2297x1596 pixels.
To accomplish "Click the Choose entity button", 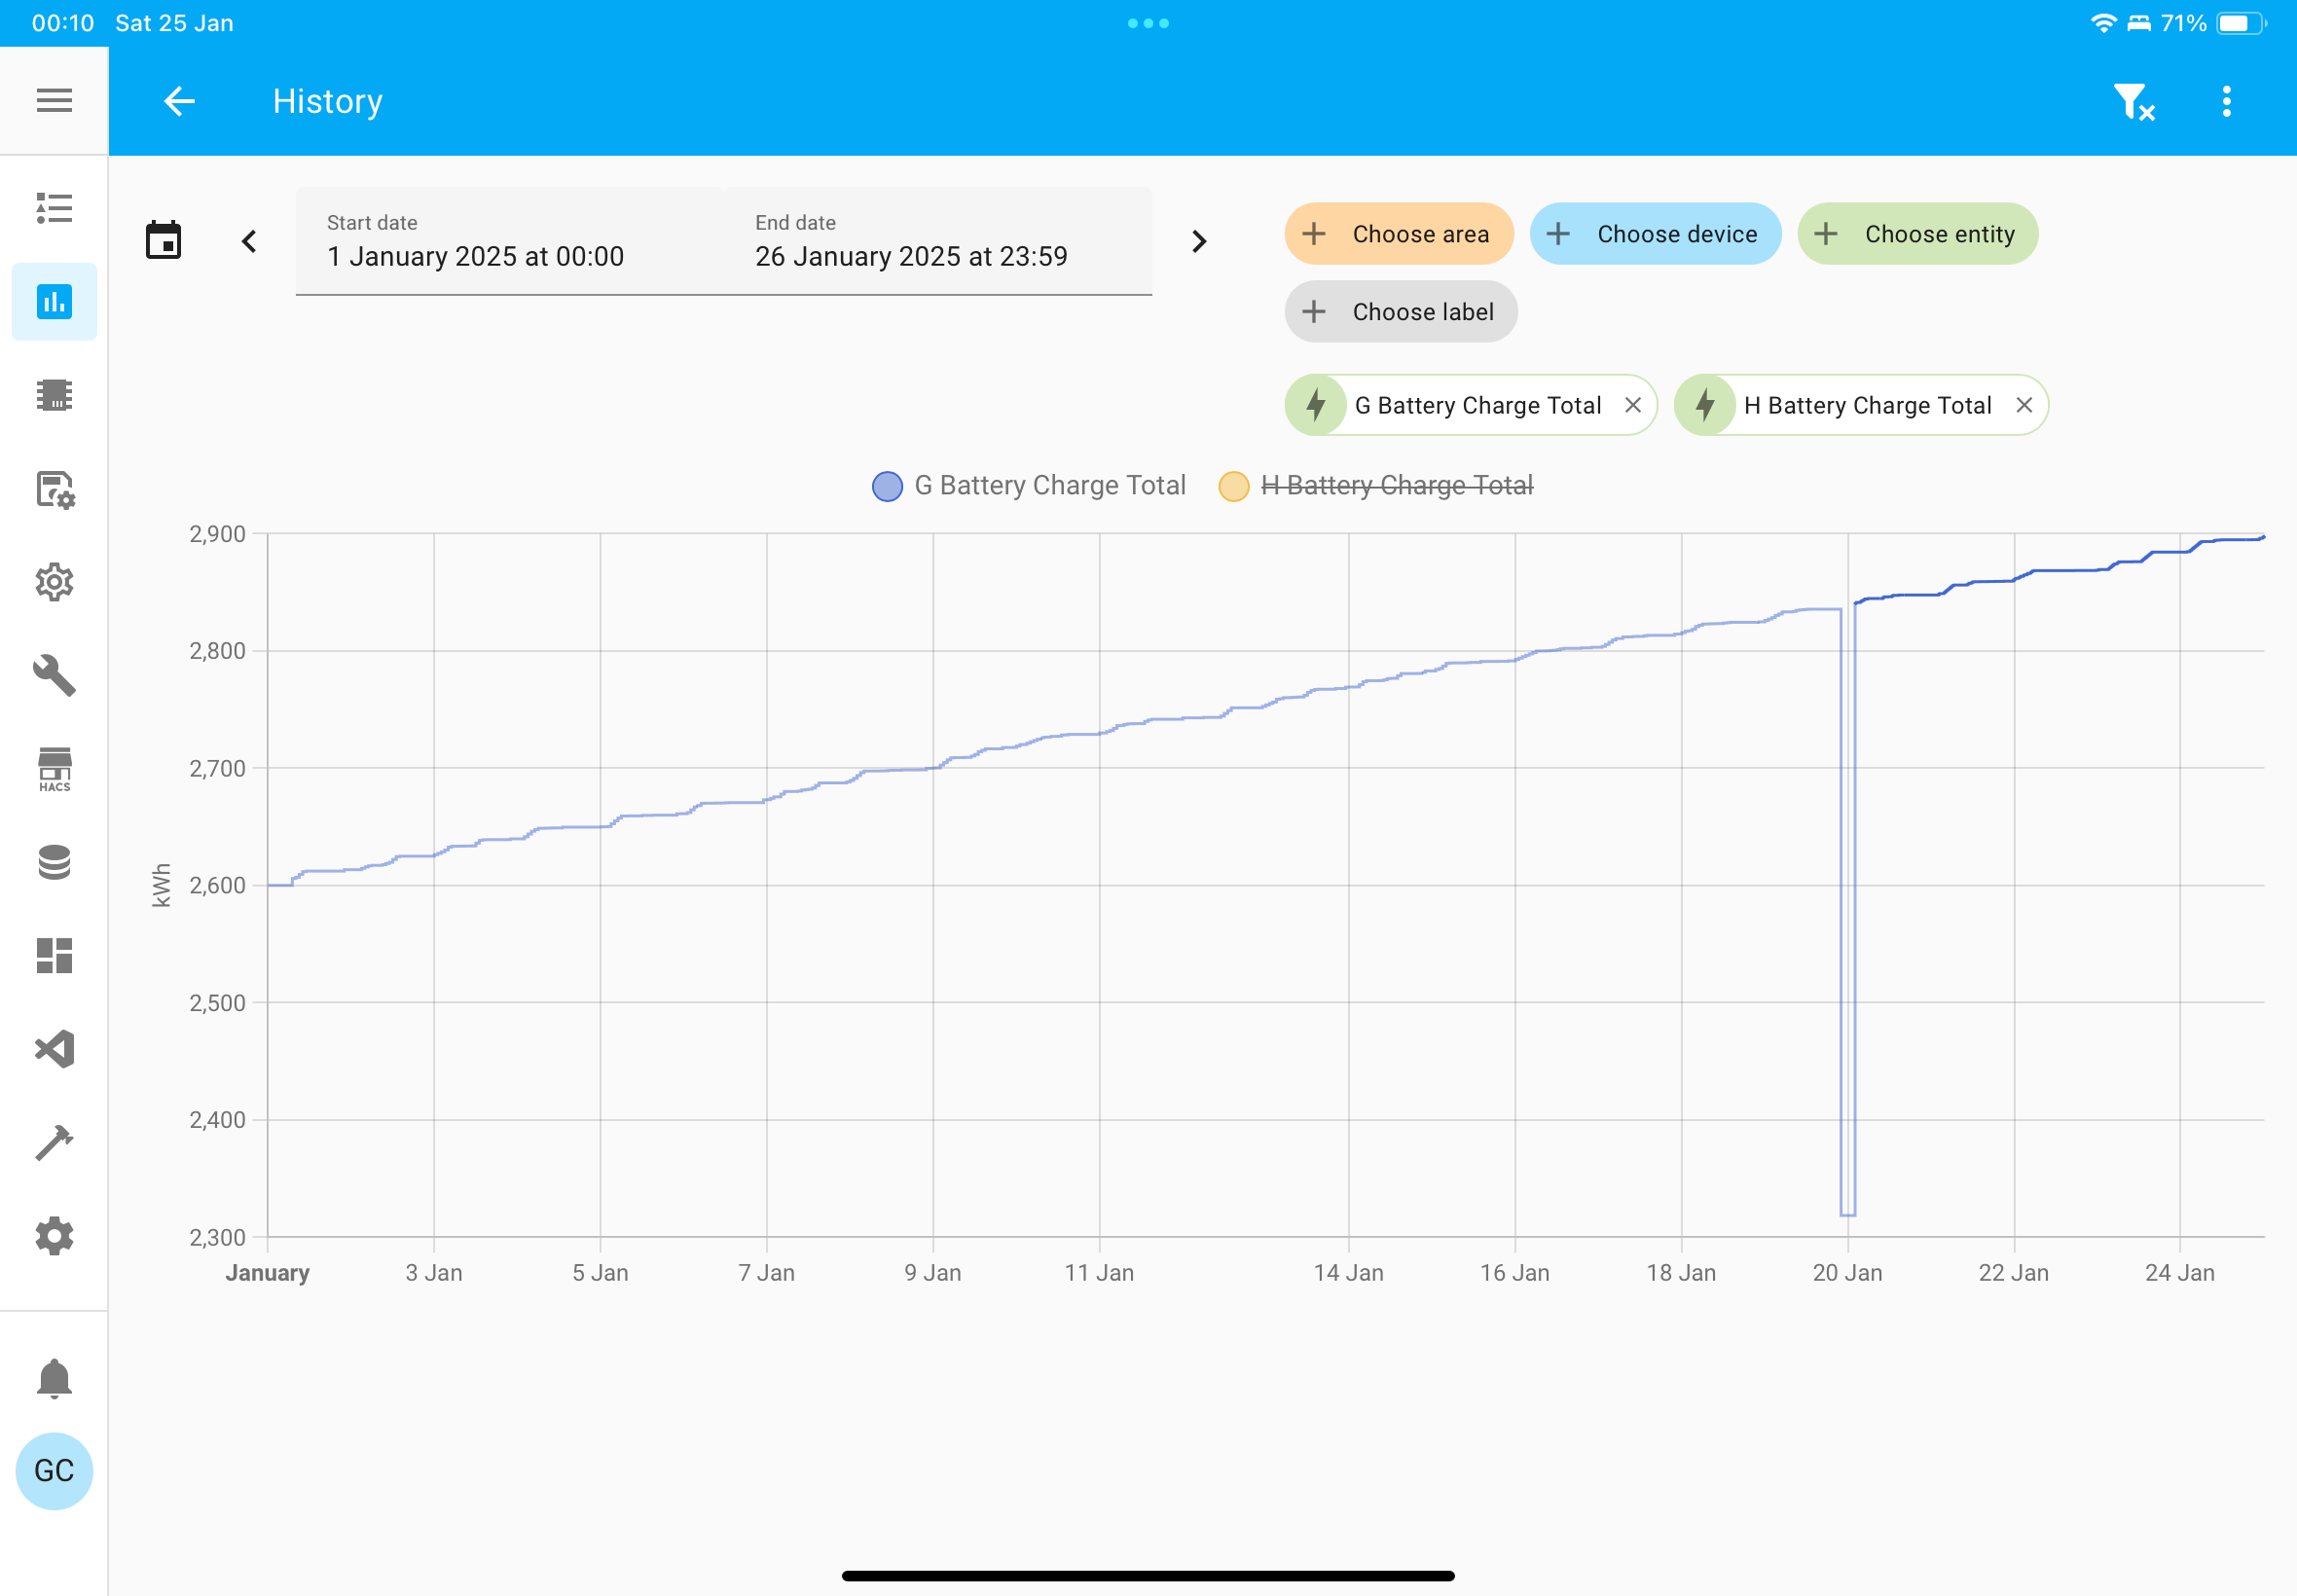I will pyautogui.click(x=1917, y=234).
